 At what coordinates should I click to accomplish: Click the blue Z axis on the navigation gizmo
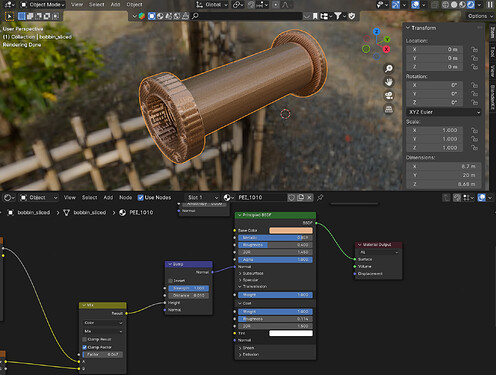coord(377,32)
